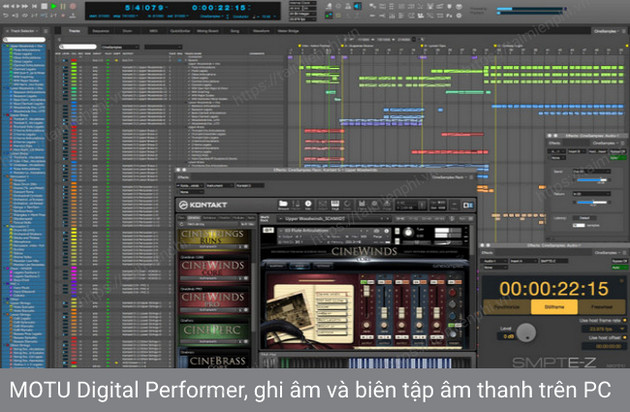Image resolution: width=630 pixels, height=412 pixels.
Task: Click the Track Selector list options icon
Action: [45, 31]
